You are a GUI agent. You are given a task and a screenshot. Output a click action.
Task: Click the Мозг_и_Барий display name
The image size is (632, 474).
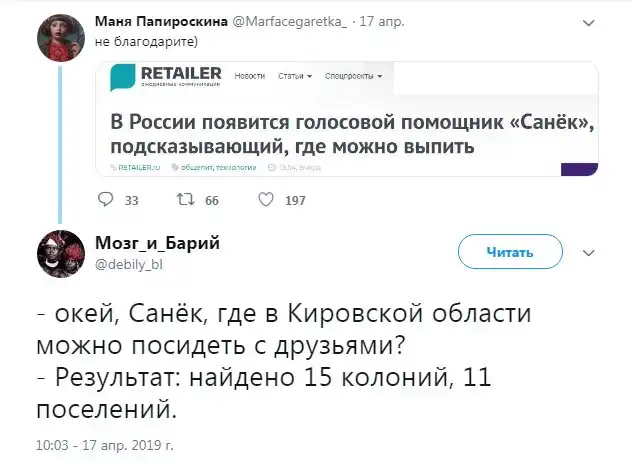coord(157,243)
